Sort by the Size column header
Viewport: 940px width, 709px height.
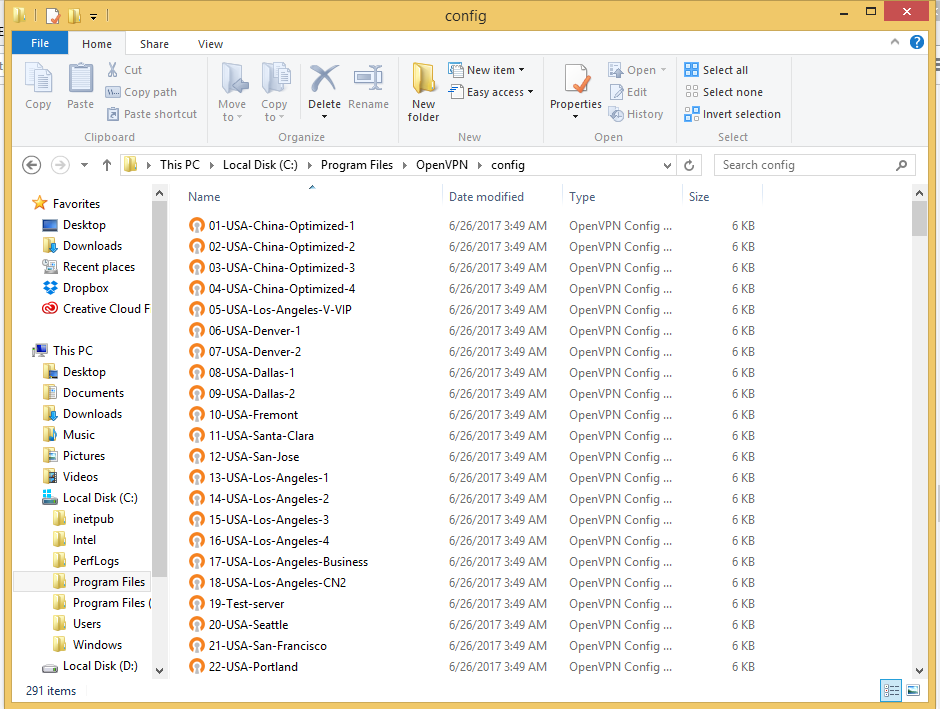[x=699, y=197]
